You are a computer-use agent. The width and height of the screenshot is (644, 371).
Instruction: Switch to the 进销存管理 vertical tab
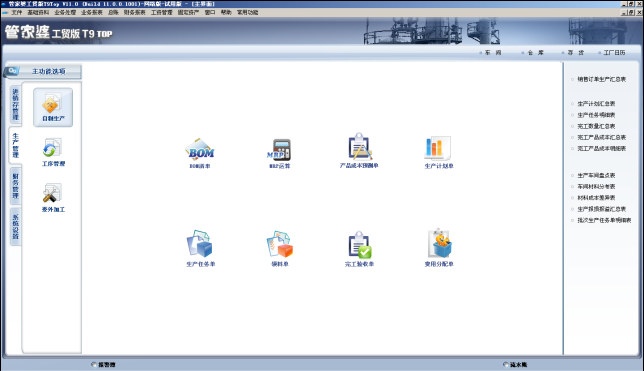[x=16, y=104]
